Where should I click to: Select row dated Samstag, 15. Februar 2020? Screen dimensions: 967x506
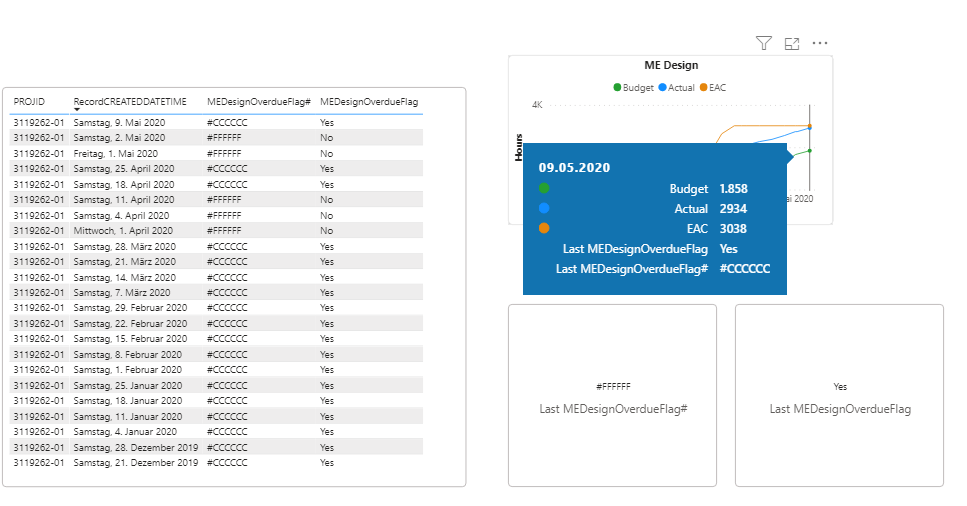(216, 339)
